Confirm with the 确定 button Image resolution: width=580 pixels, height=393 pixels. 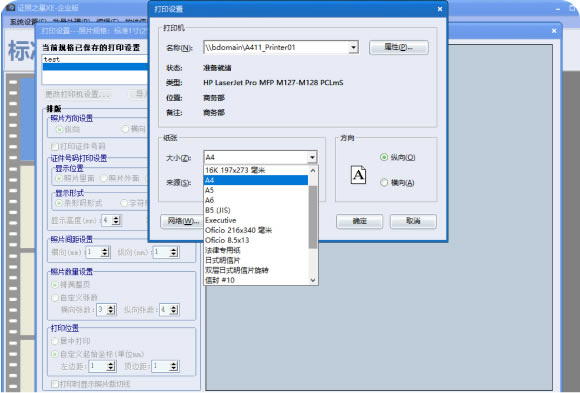[x=359, y=221]
